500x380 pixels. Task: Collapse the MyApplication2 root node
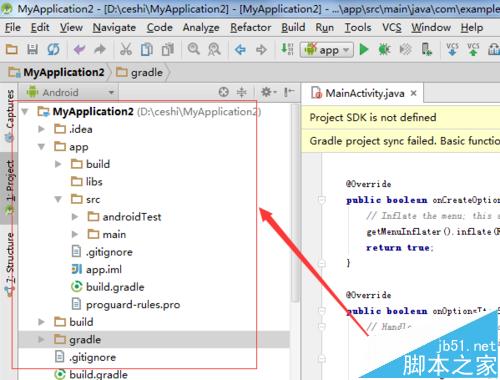25,112
